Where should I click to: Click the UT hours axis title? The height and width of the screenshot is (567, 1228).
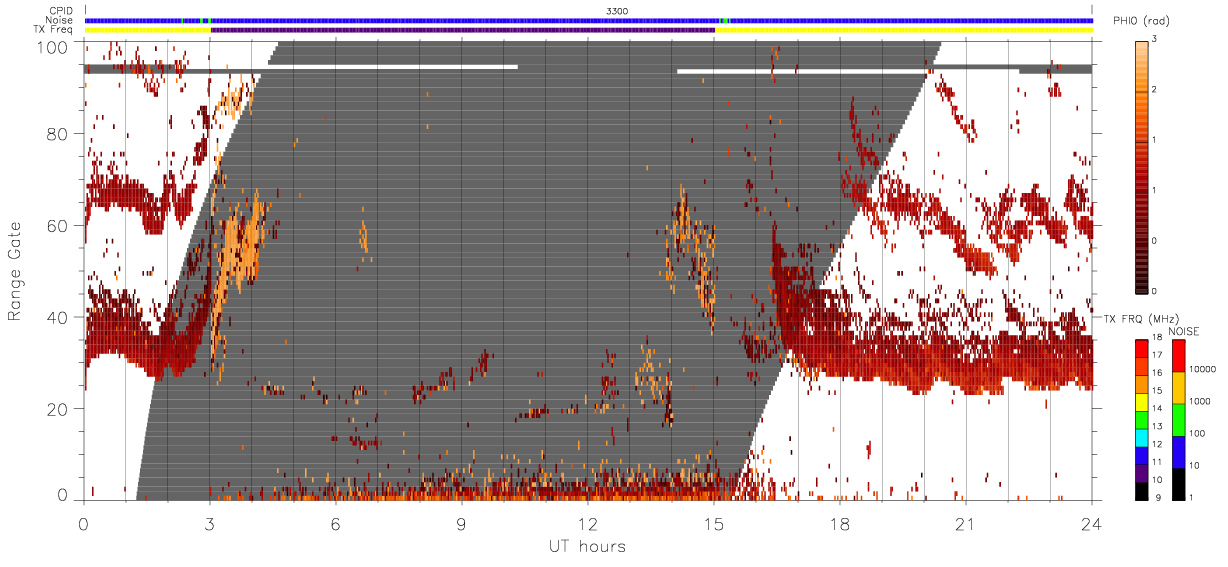click(587, 546)
